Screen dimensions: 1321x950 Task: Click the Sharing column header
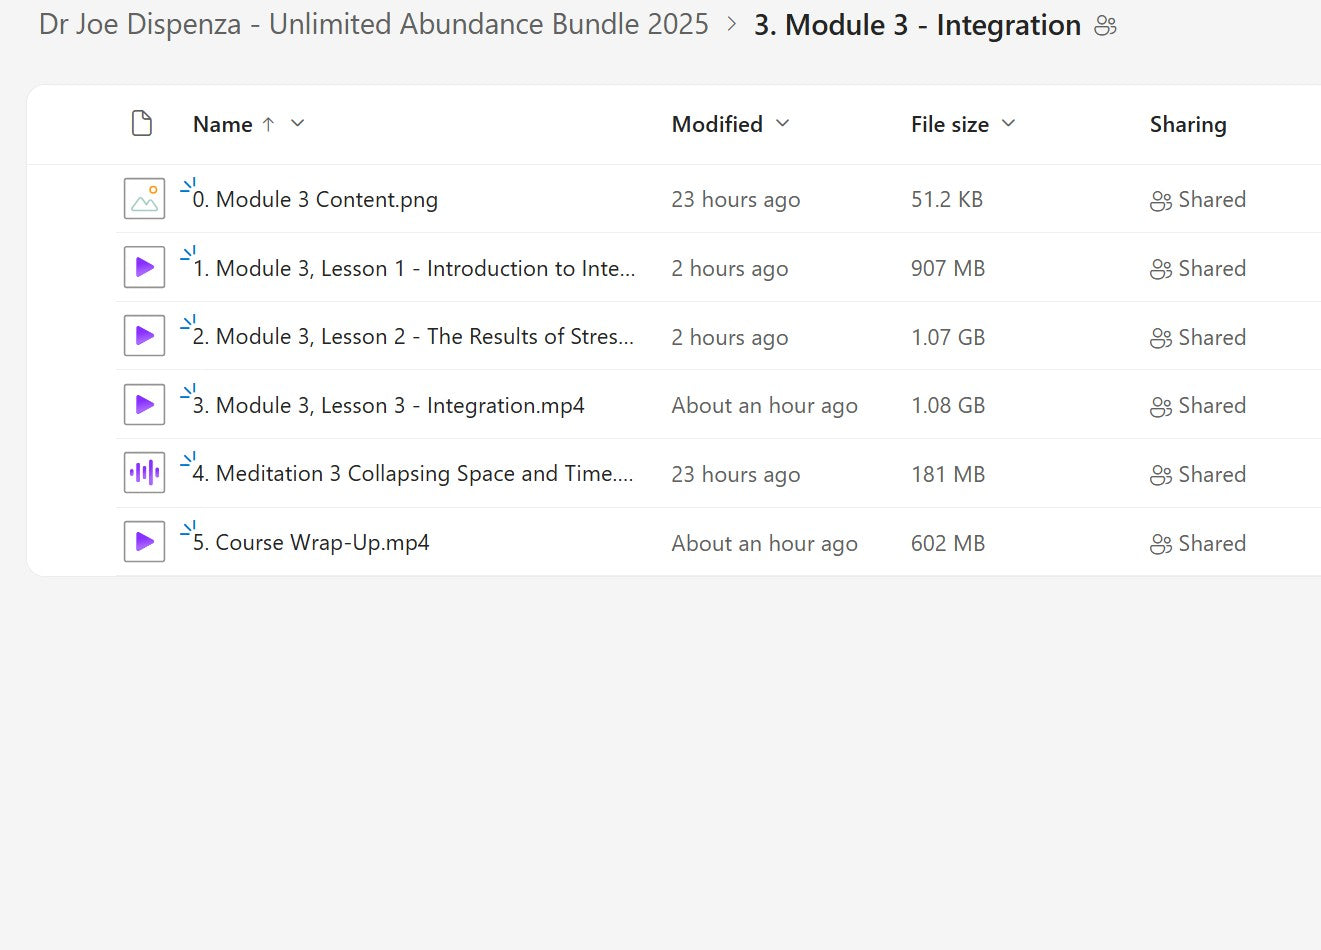point(1187,124)
